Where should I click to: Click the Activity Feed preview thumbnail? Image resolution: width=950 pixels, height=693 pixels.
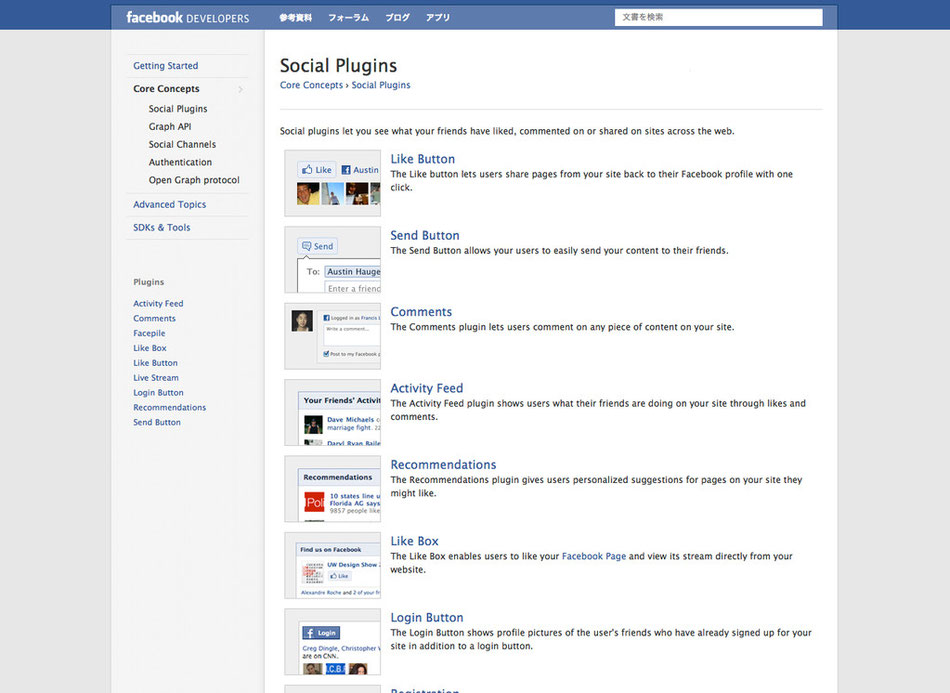333,412
